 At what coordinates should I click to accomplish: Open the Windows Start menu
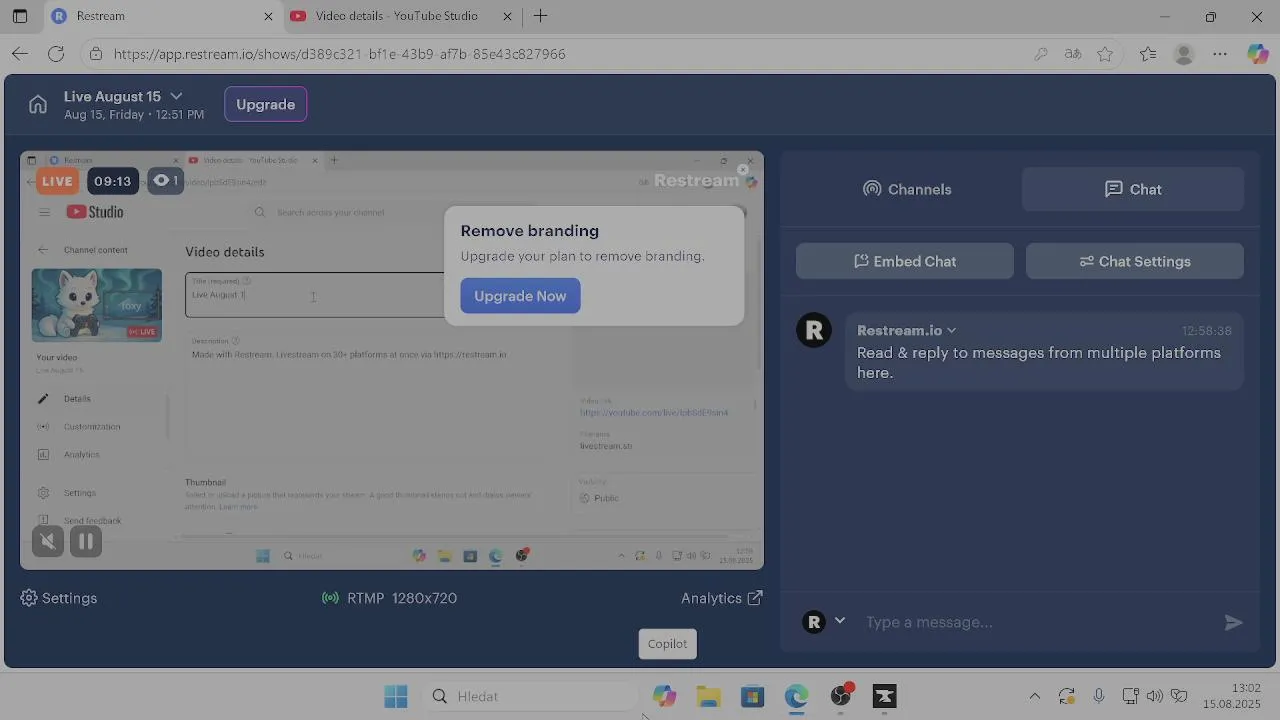[x=396, y=696]
